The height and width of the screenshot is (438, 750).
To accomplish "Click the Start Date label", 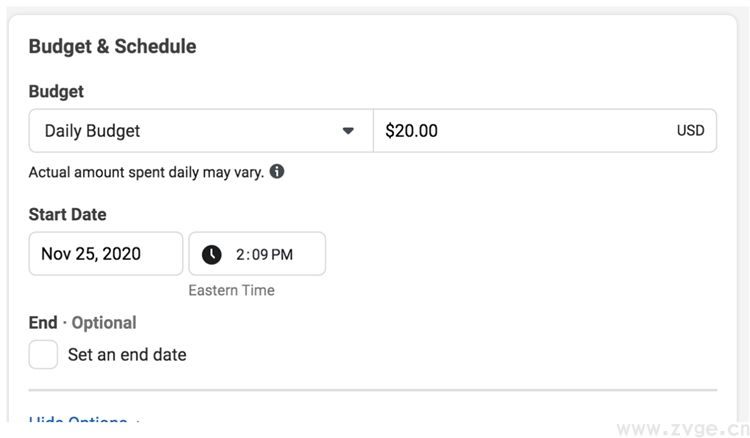I will [67, 214].
